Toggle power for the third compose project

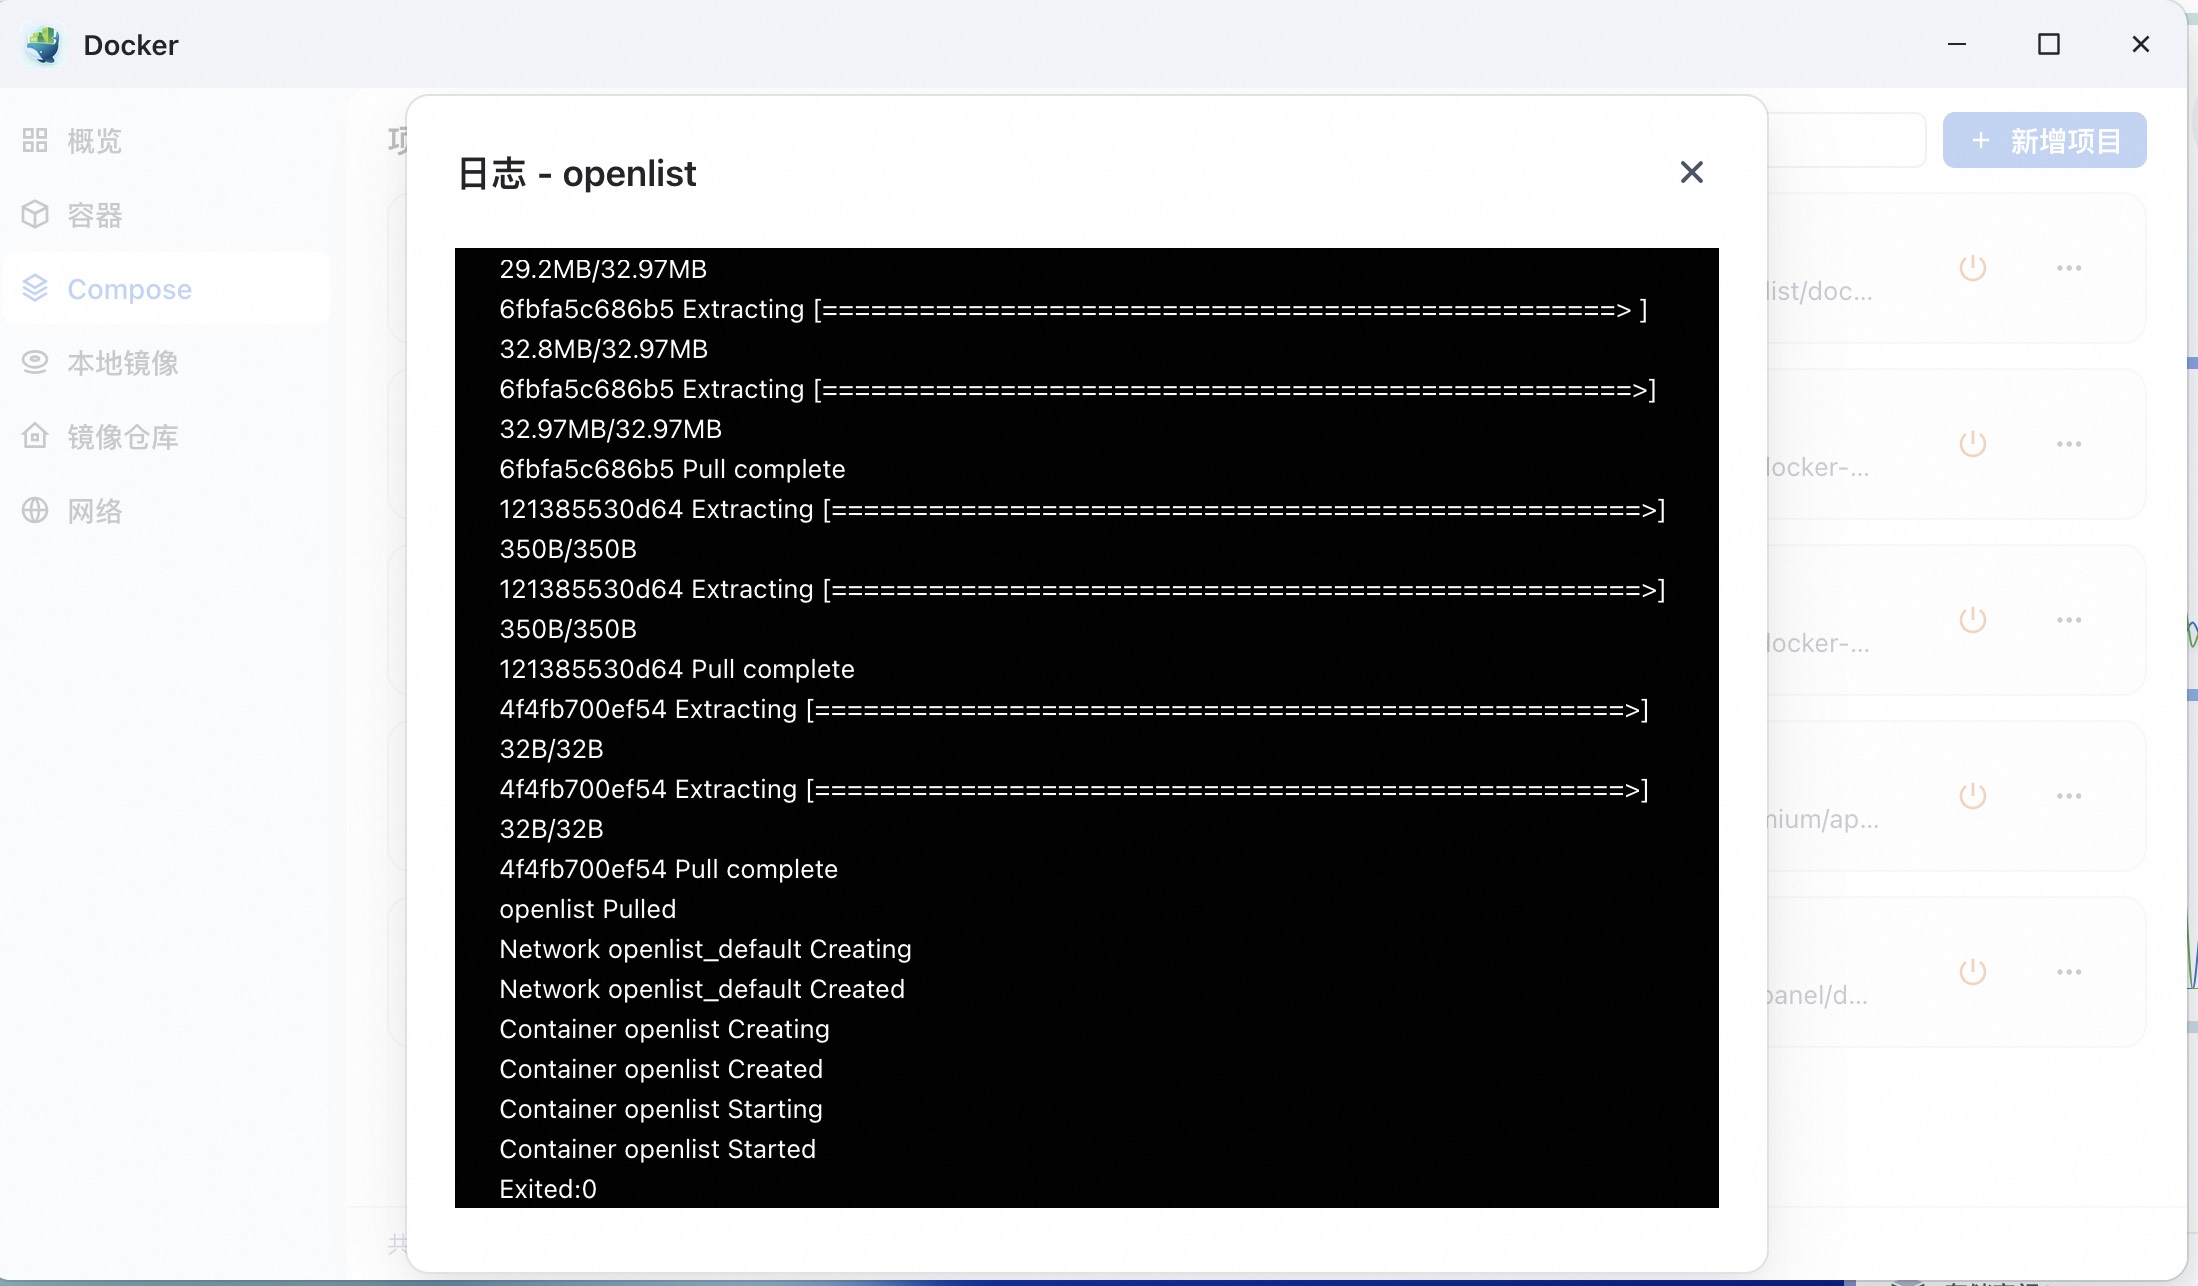(x=1972, y=620)
